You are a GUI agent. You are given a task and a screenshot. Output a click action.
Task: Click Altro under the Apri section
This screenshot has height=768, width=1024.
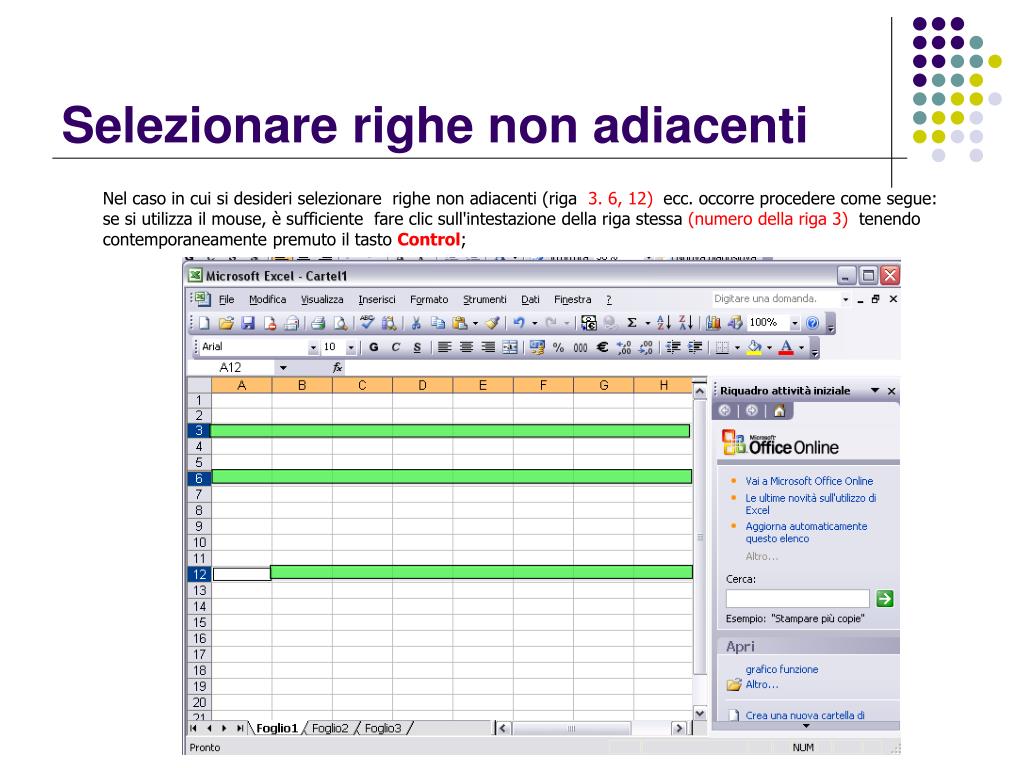(x=762, y=684)
